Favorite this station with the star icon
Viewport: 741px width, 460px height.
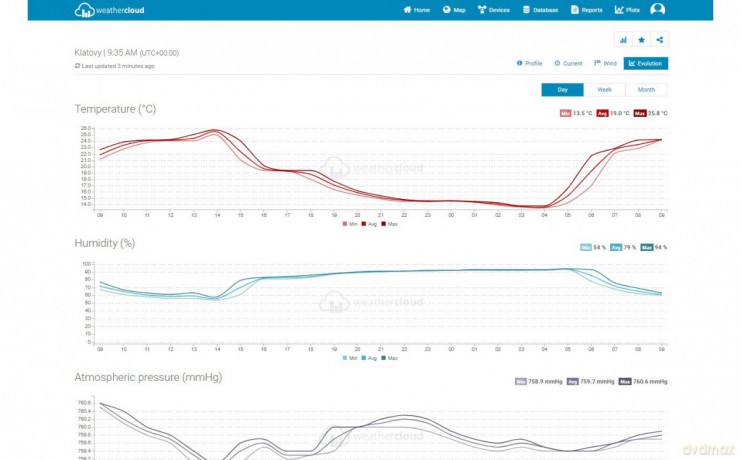coord(641,40)
